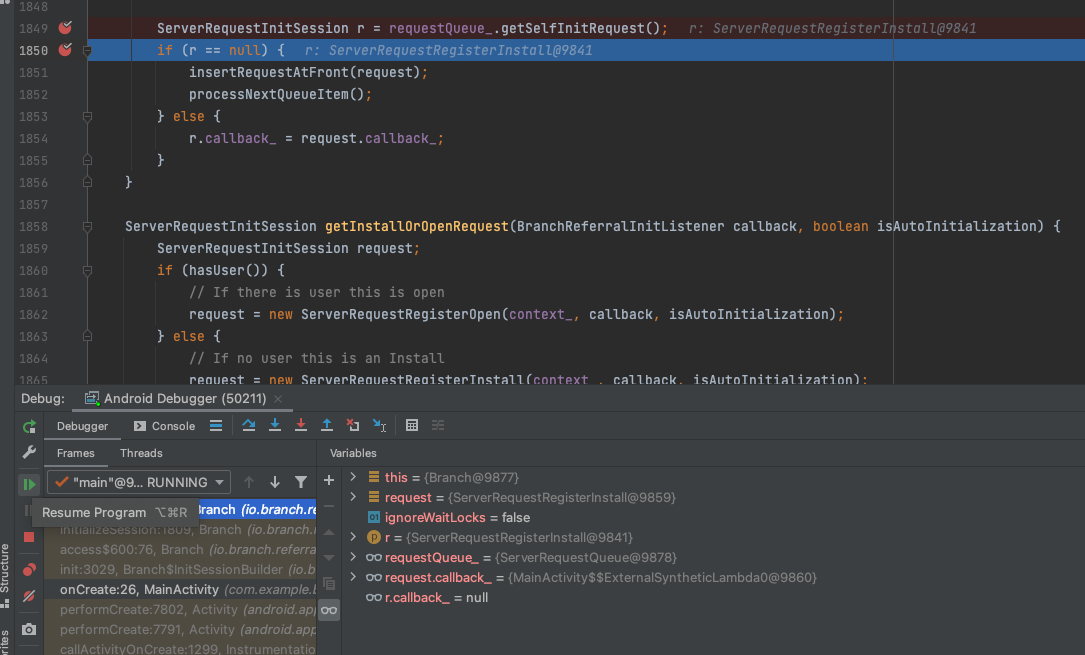Screen dimensions: 1085x655
Task: Toggle the watches glasses icon in the Variables panel
Action: click(329, 610)
